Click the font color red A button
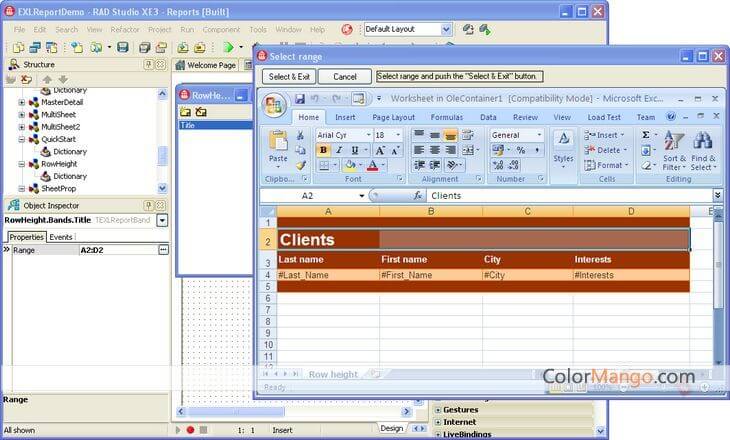 click(372, 165)
